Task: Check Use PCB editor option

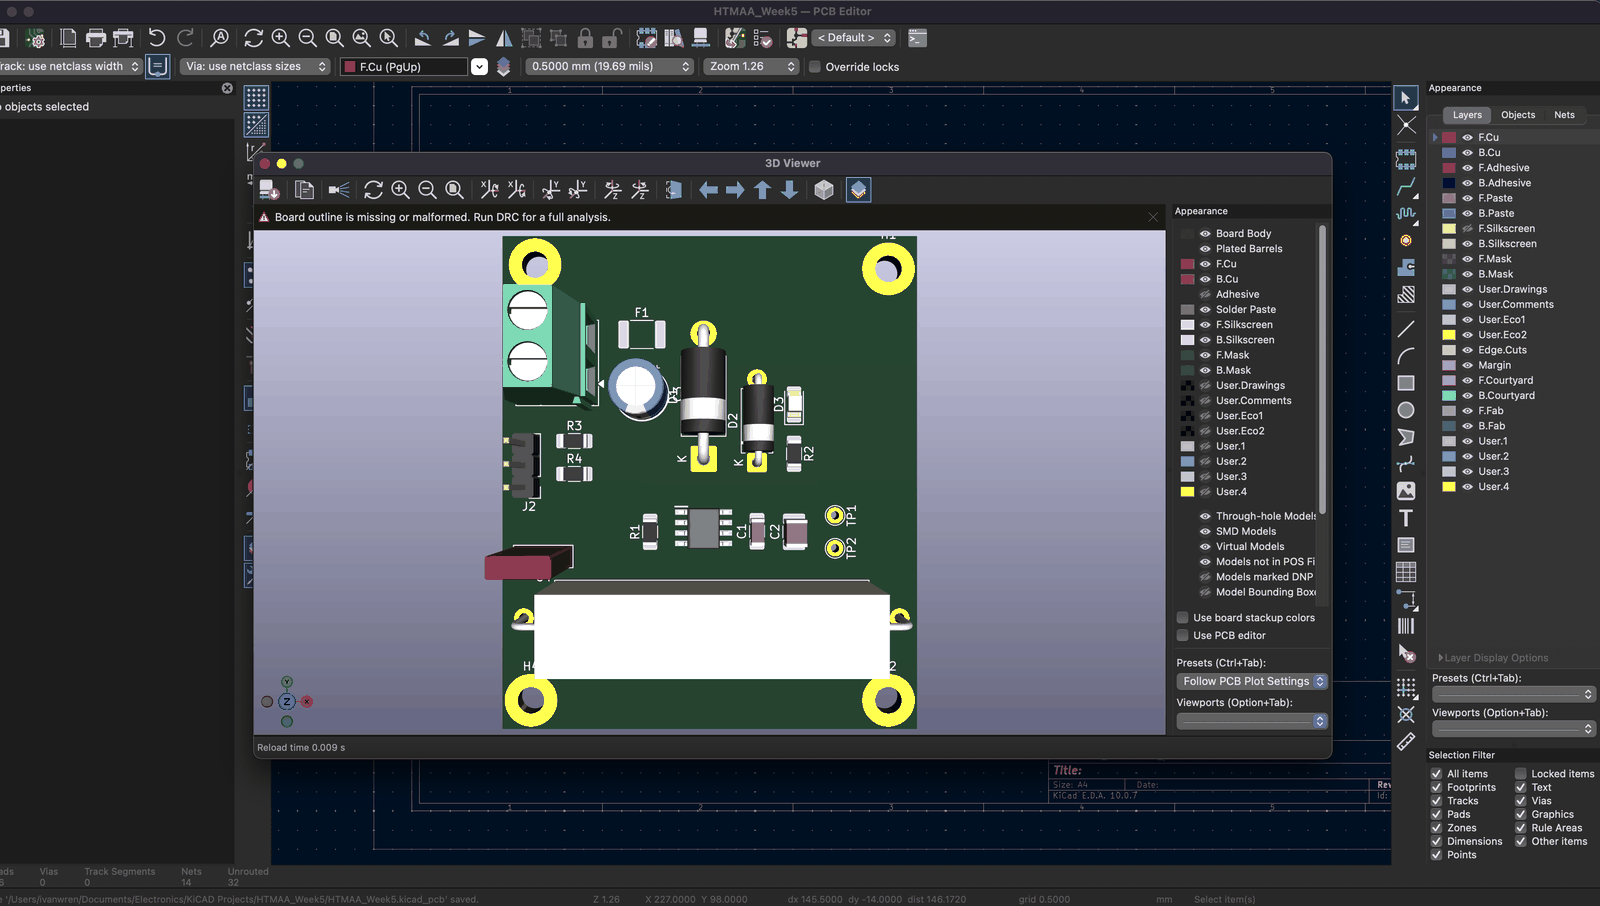Action: (1183, 636)
